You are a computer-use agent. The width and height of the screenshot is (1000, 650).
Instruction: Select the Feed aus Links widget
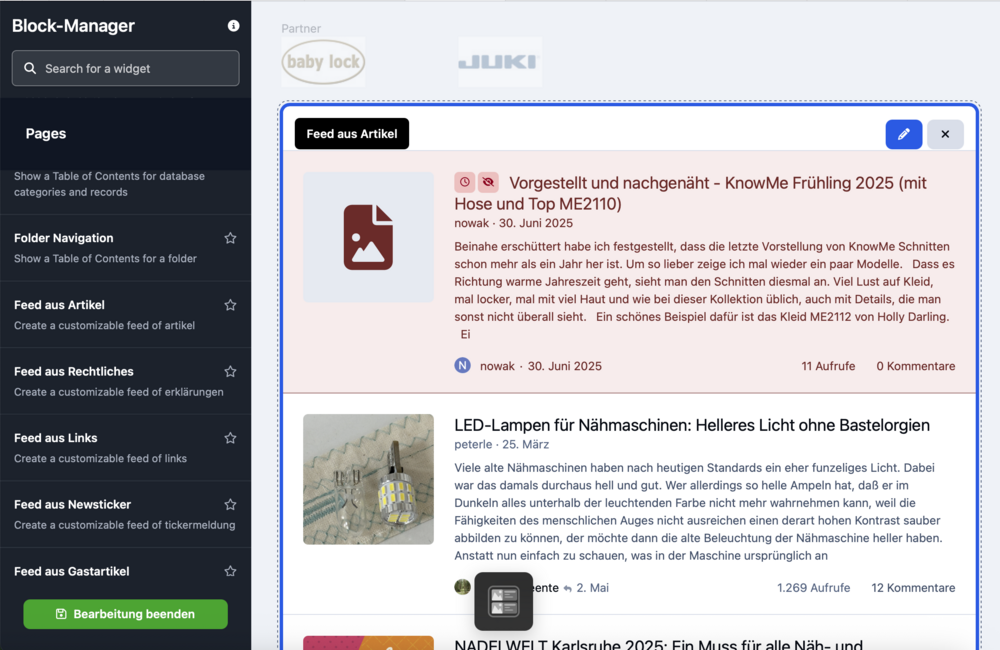tap(126, 447)
